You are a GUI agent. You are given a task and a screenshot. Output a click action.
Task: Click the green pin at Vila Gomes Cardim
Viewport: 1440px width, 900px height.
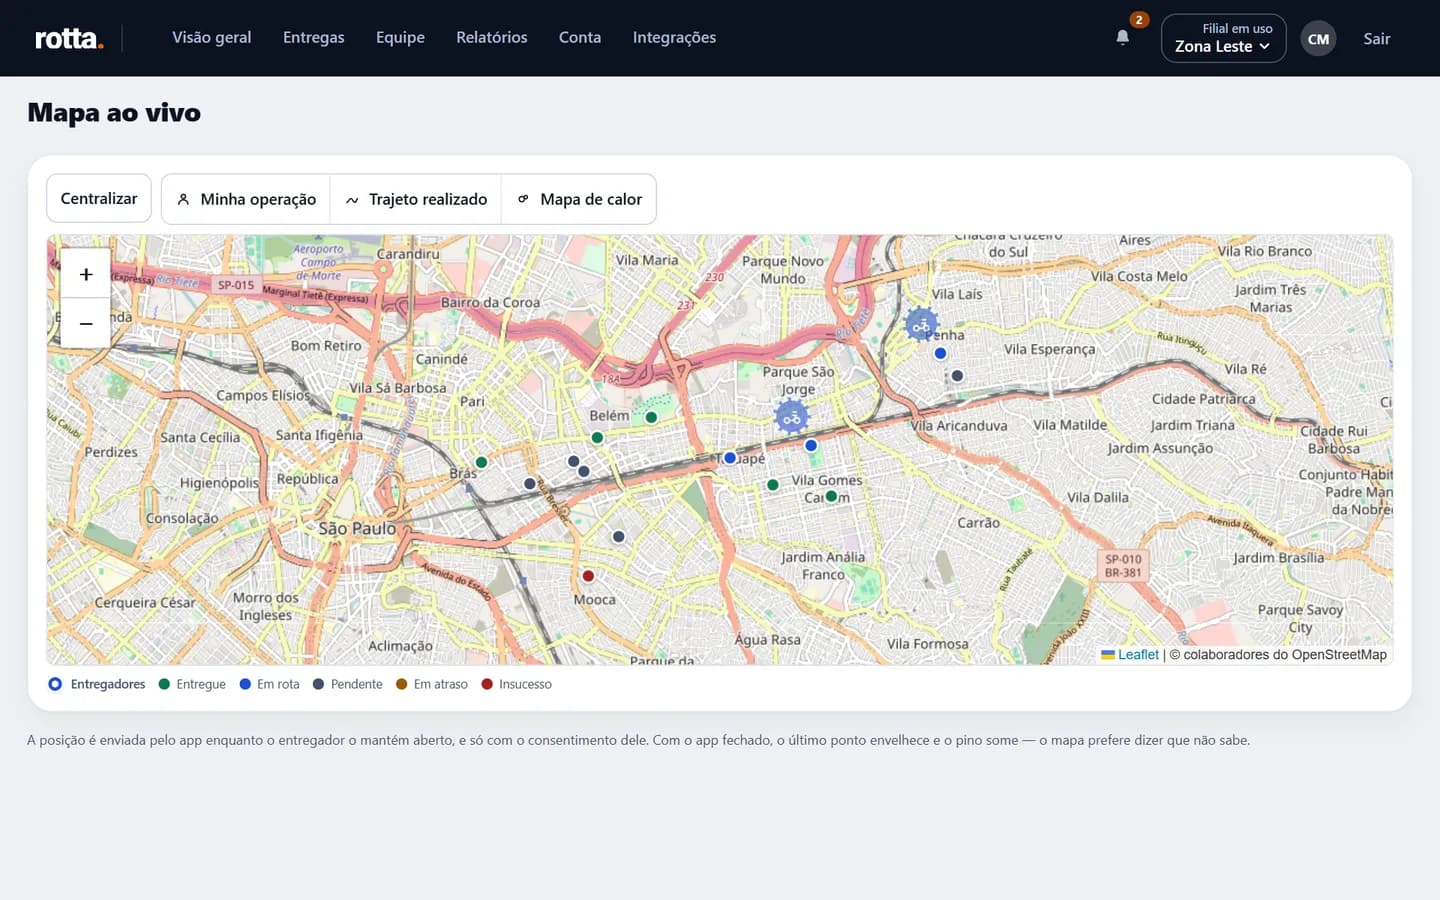(x=831, y=496)
